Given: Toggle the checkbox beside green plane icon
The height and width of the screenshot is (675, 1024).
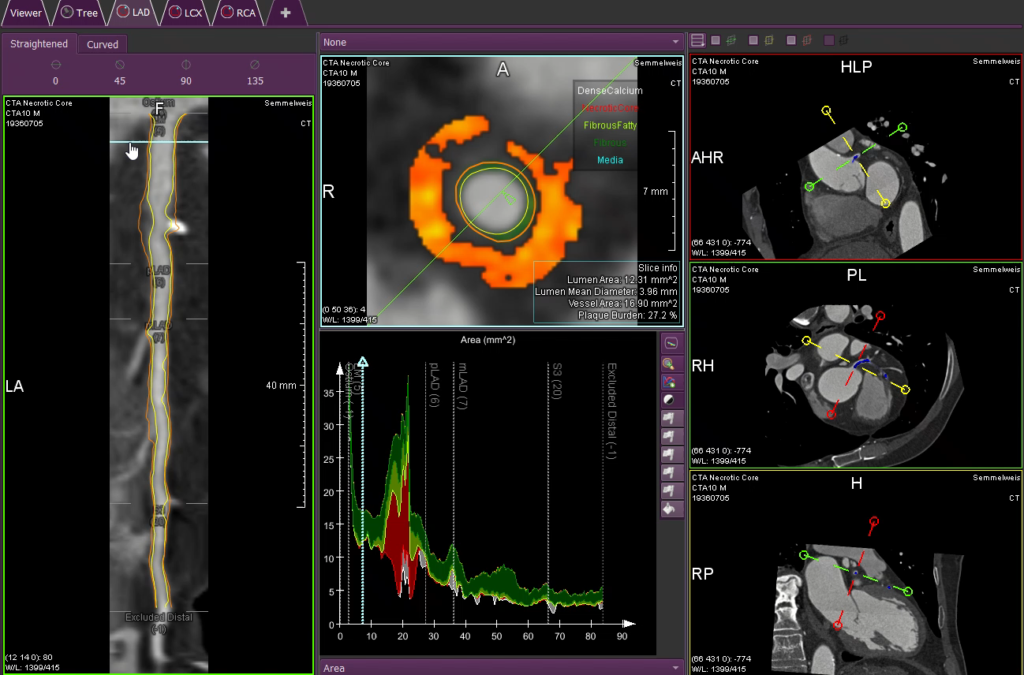Looking at the screenshot, I should click(716, 41).
